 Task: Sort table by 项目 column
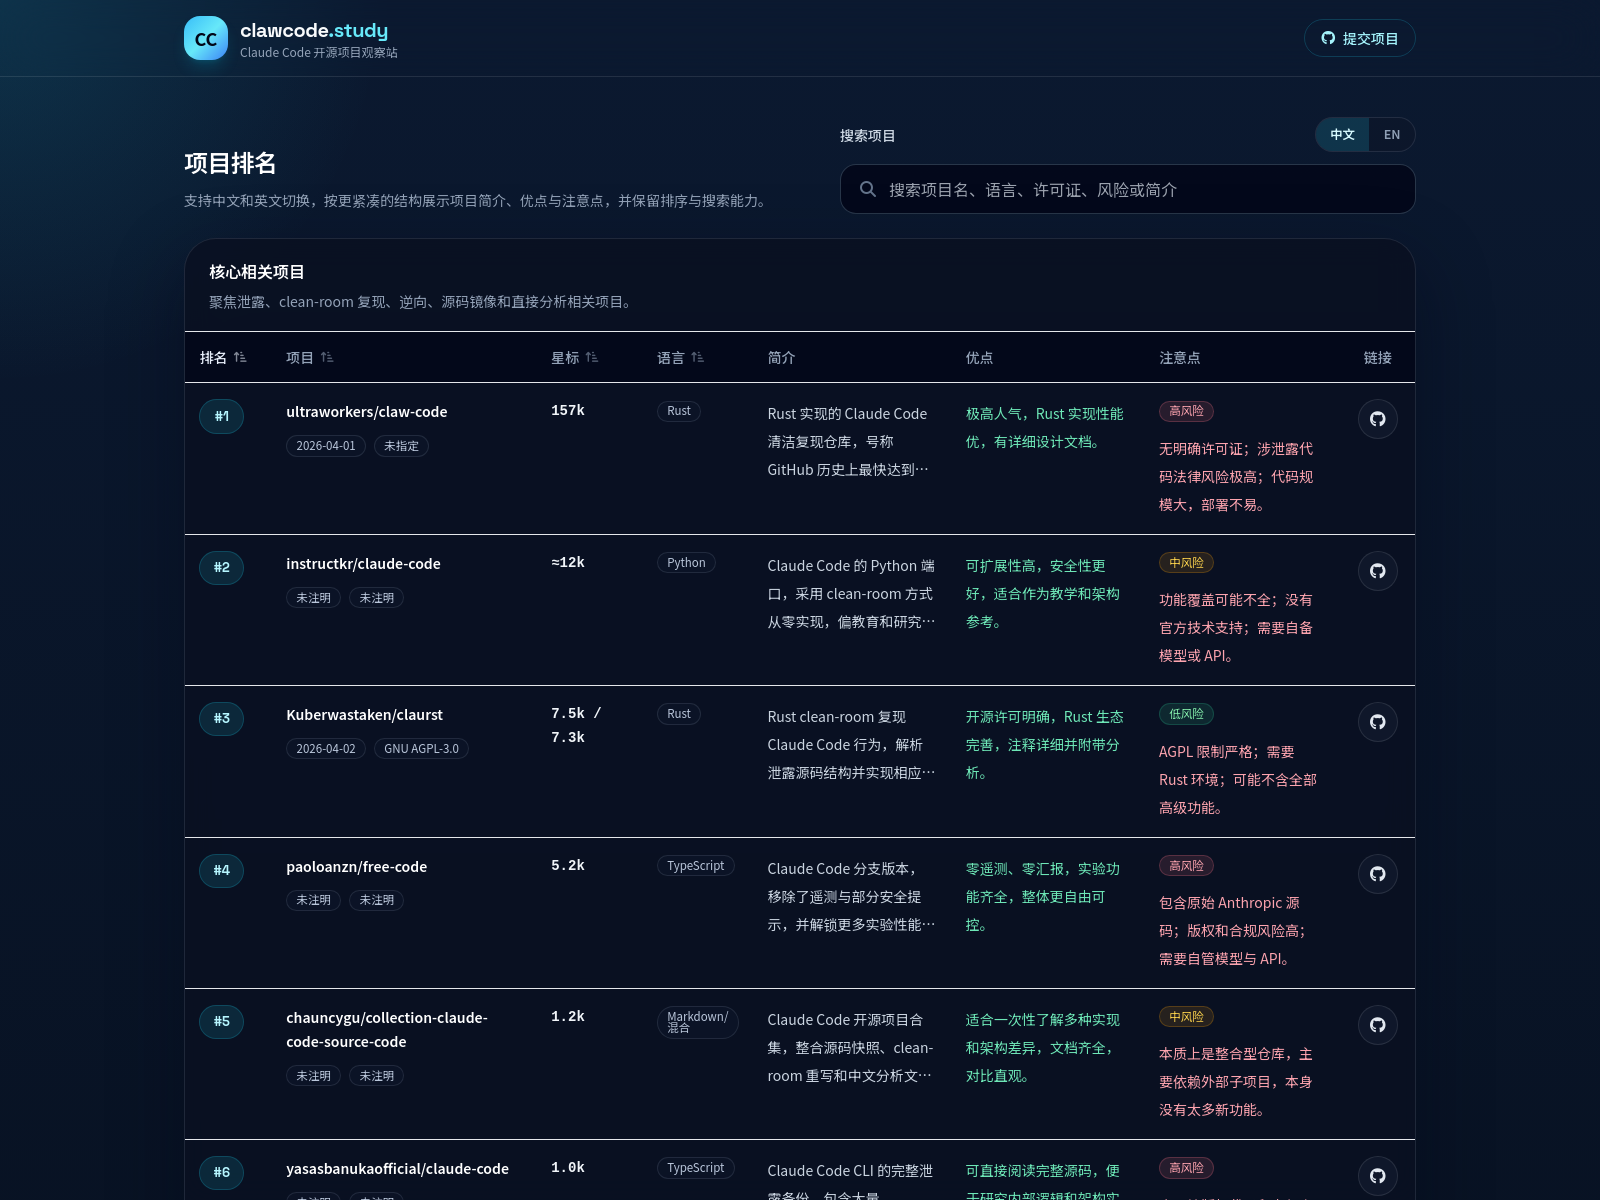tap(309, 358)
